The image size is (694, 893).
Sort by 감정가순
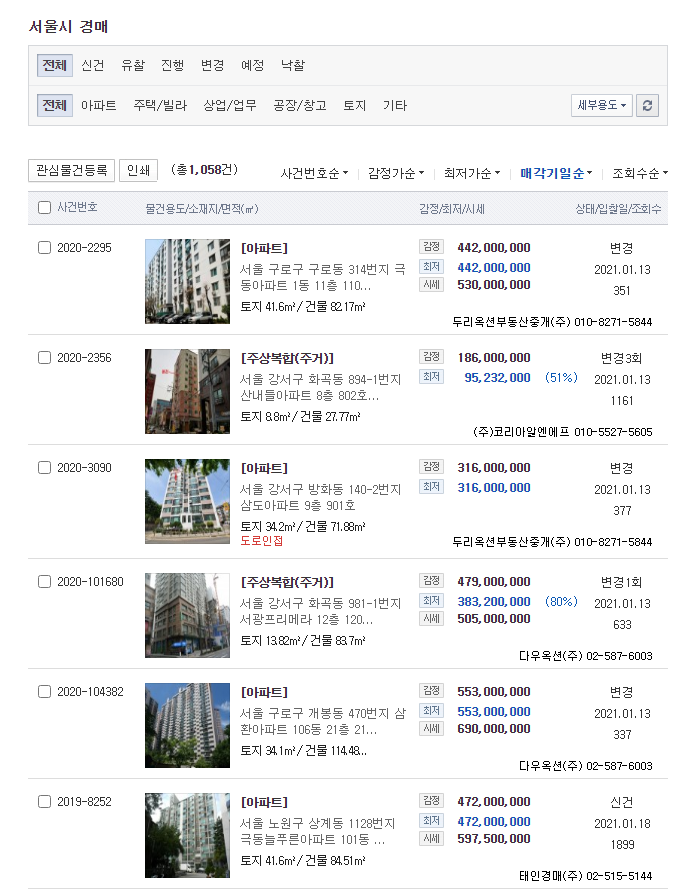tap(396, 173)
